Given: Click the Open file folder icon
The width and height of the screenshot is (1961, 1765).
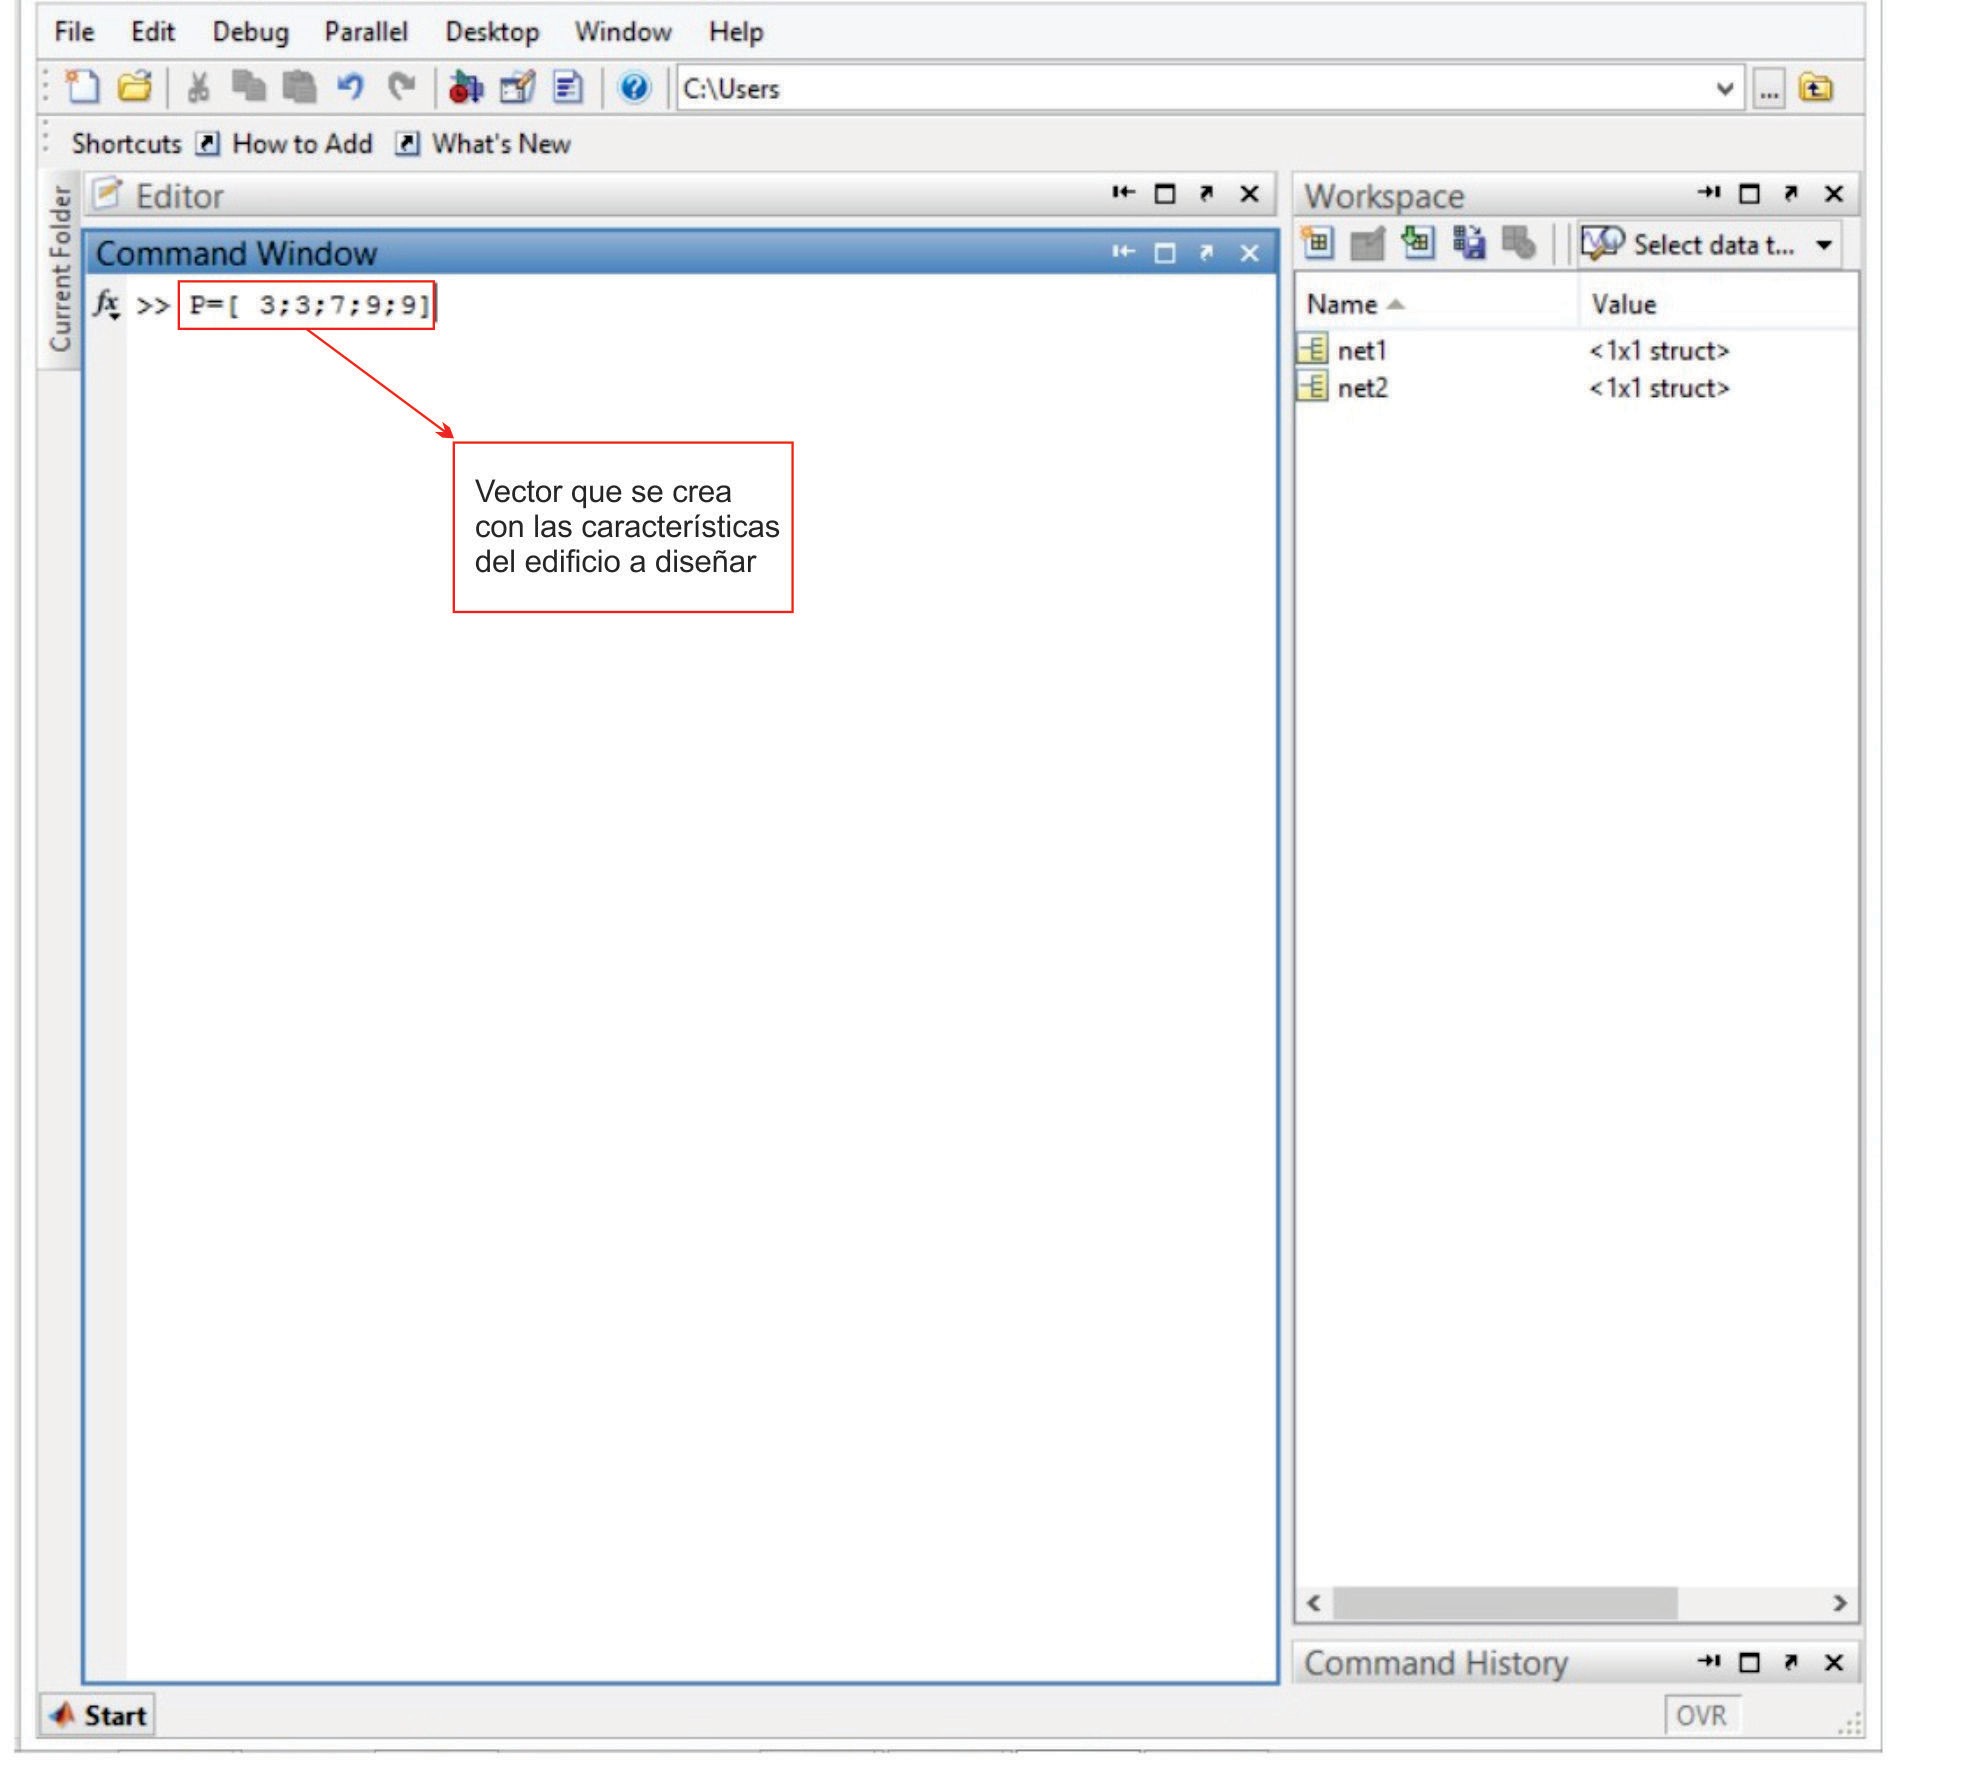Looking at the screenshot, I should [134, 88].
